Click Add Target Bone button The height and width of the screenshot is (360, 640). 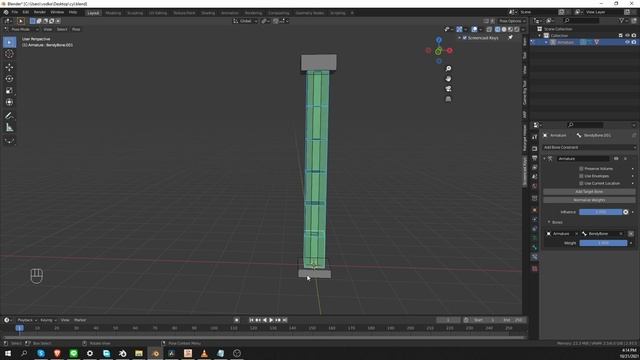click(x=589, y=191)
